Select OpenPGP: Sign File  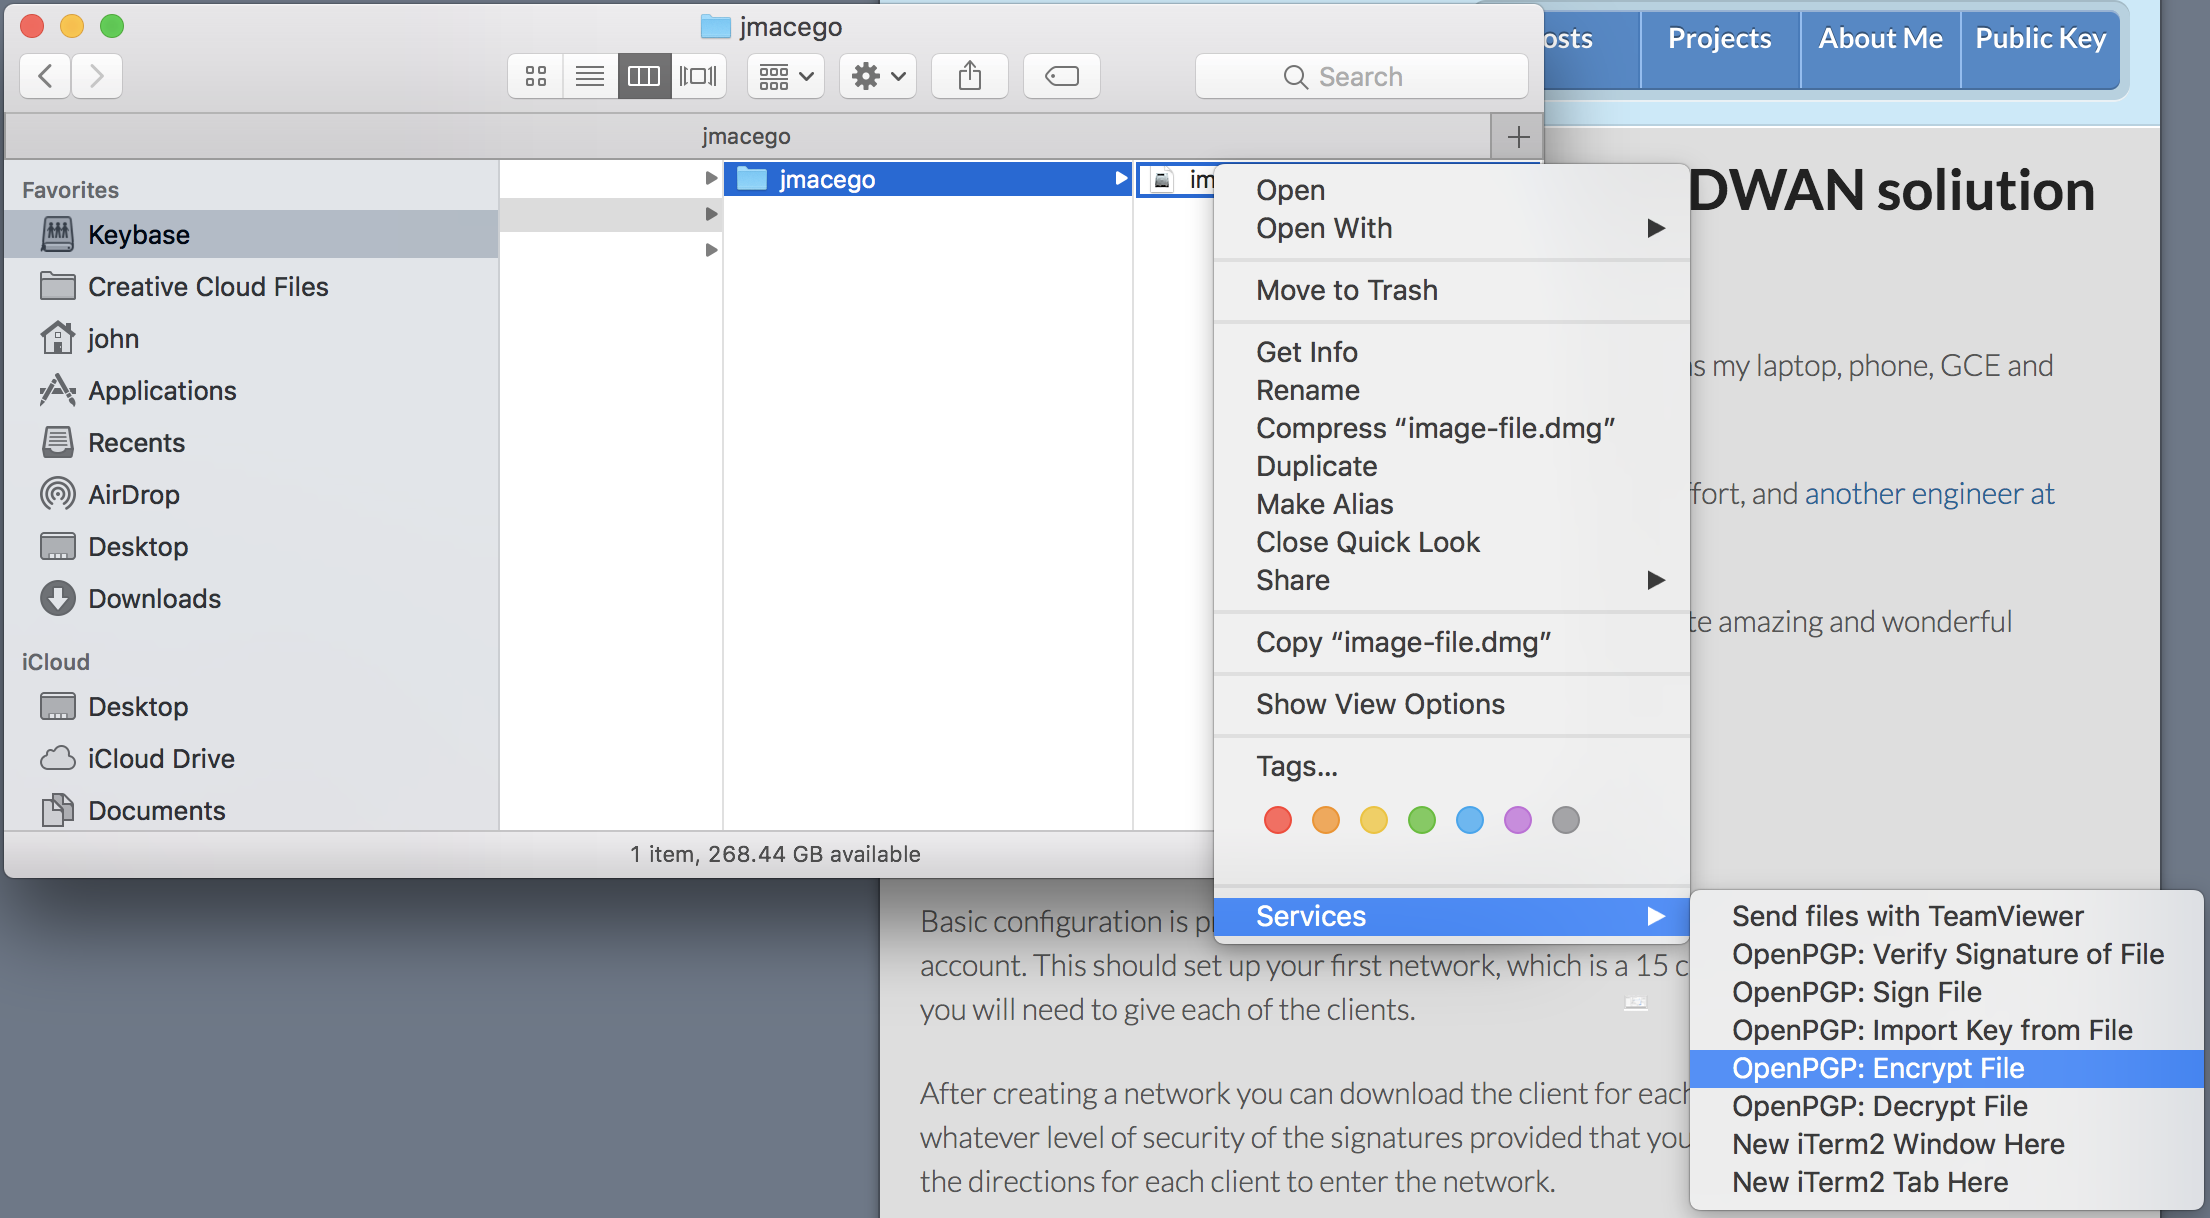1946,992
